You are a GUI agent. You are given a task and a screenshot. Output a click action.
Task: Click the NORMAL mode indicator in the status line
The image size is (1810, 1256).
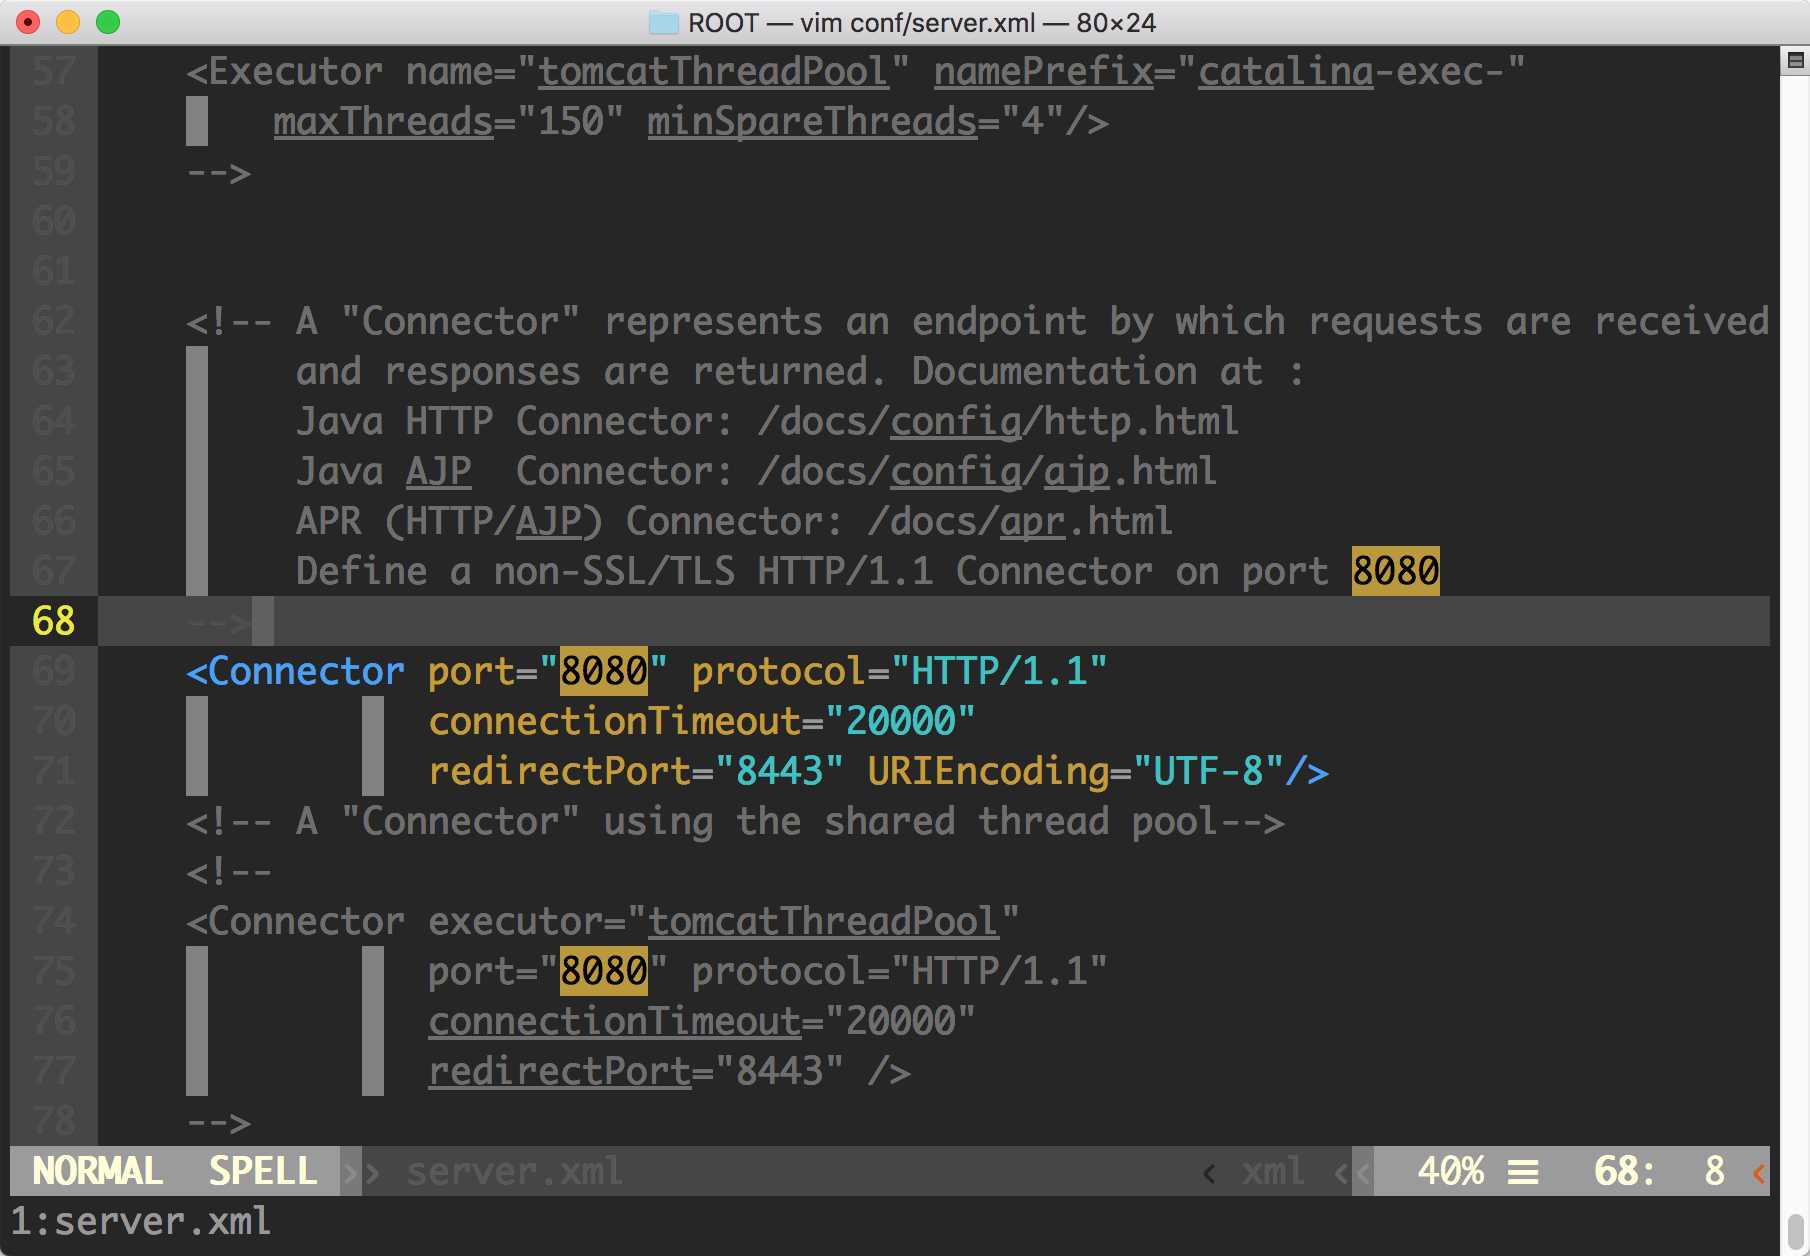pos(98,1171)
